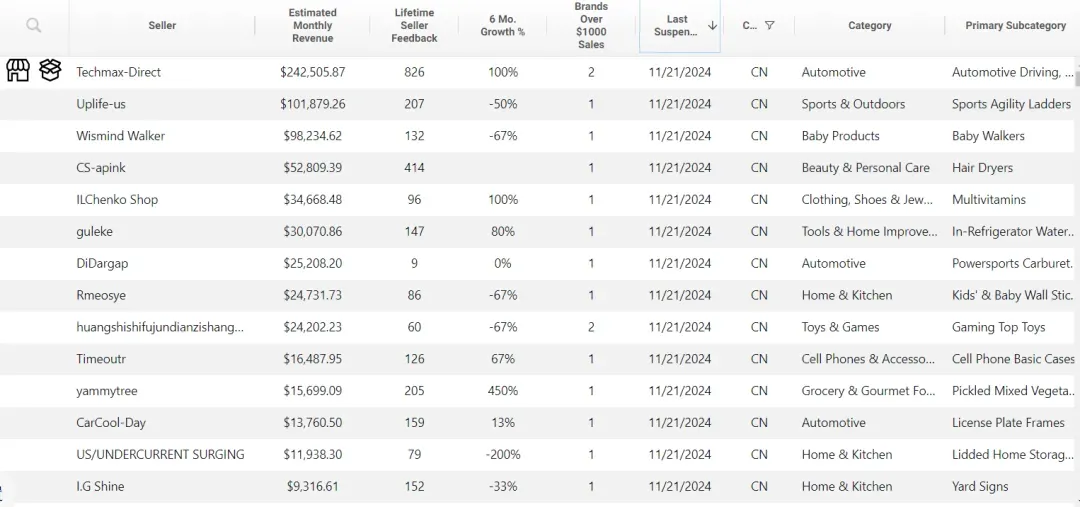Select the yammytree seller name
The image size is (1080, 507).
pos(107,391)
